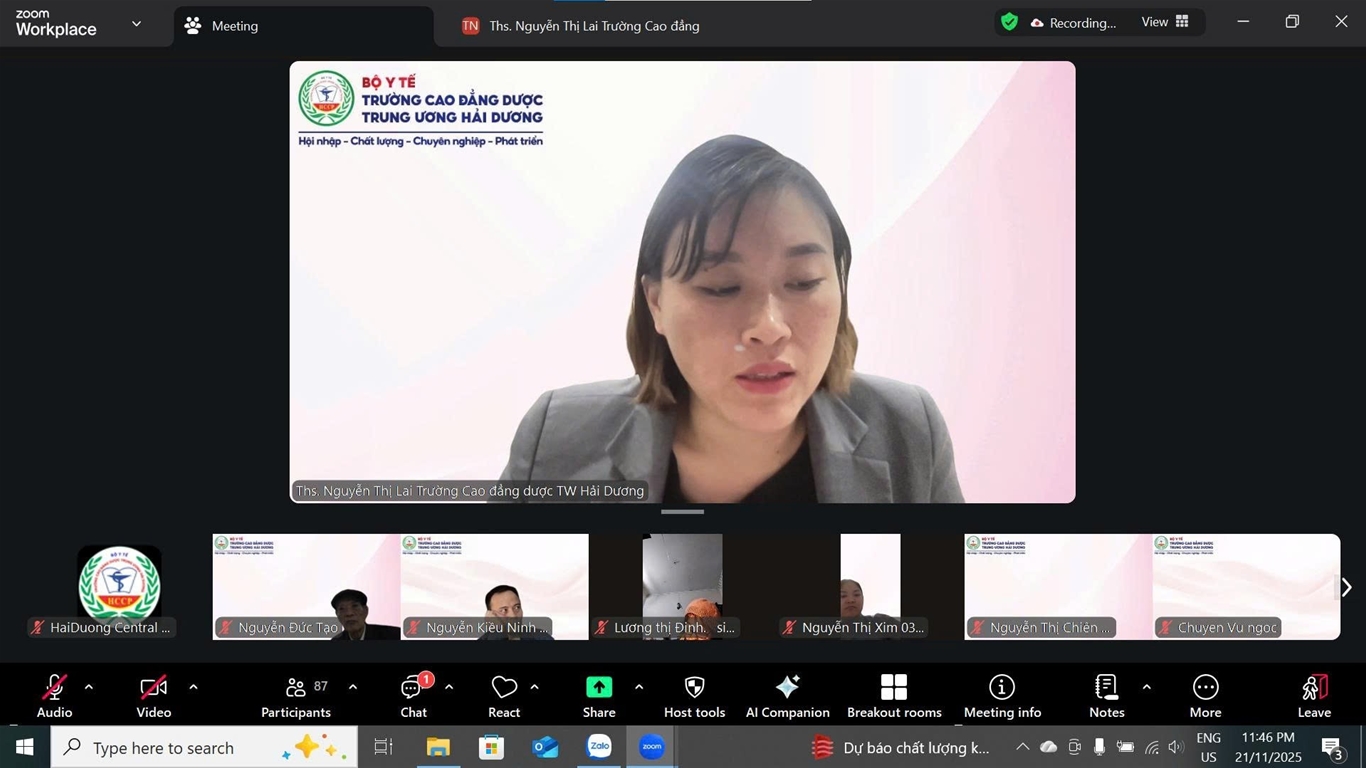Open the Zoom Workplace dropdown chevron
This screenshot has width=1366, height=768.
(136, 23)
